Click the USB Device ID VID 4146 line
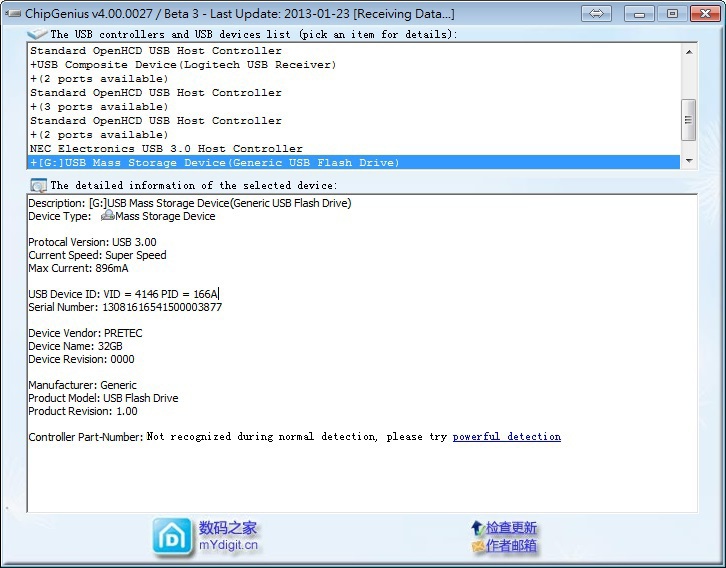 point(123,294)
